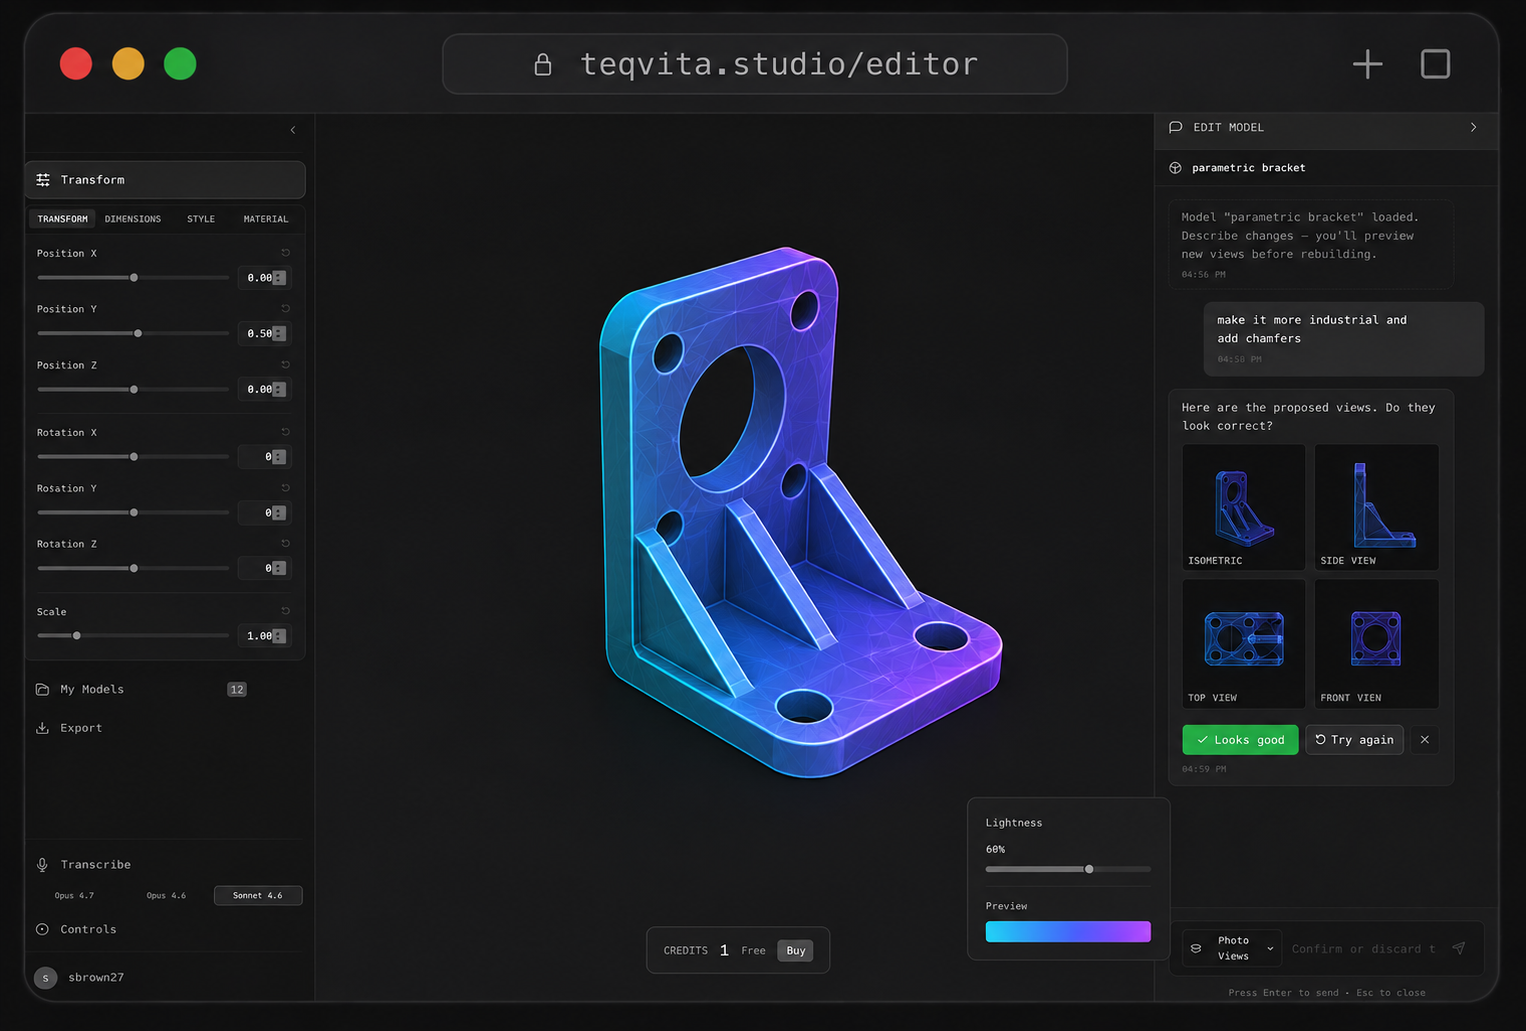This screenshot has height=1031, width=1526.
Task: Switch to the TRANSFORM tab
Action: (x=62, y=219)
